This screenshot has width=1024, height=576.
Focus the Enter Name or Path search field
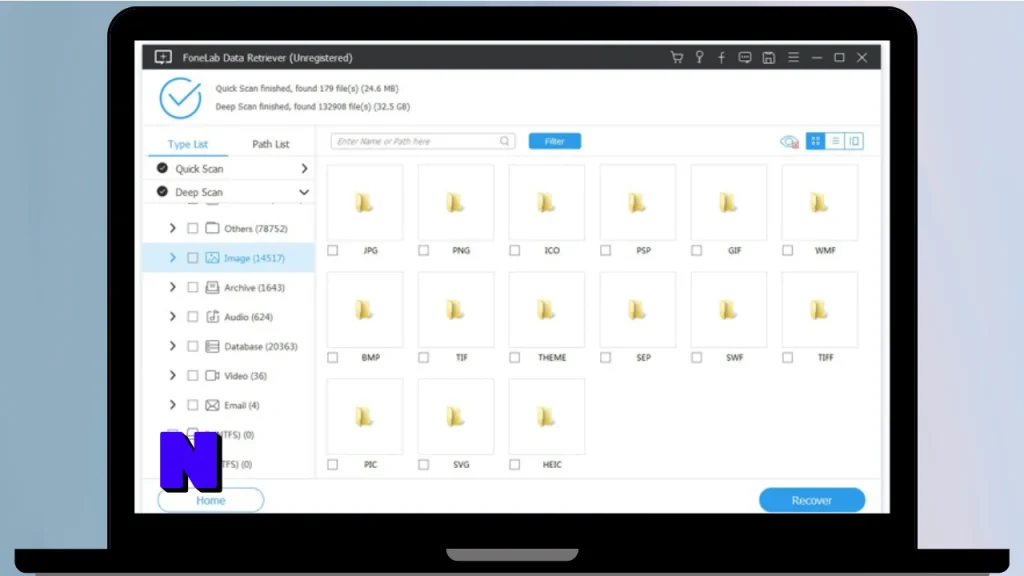[x=423, y=141]
